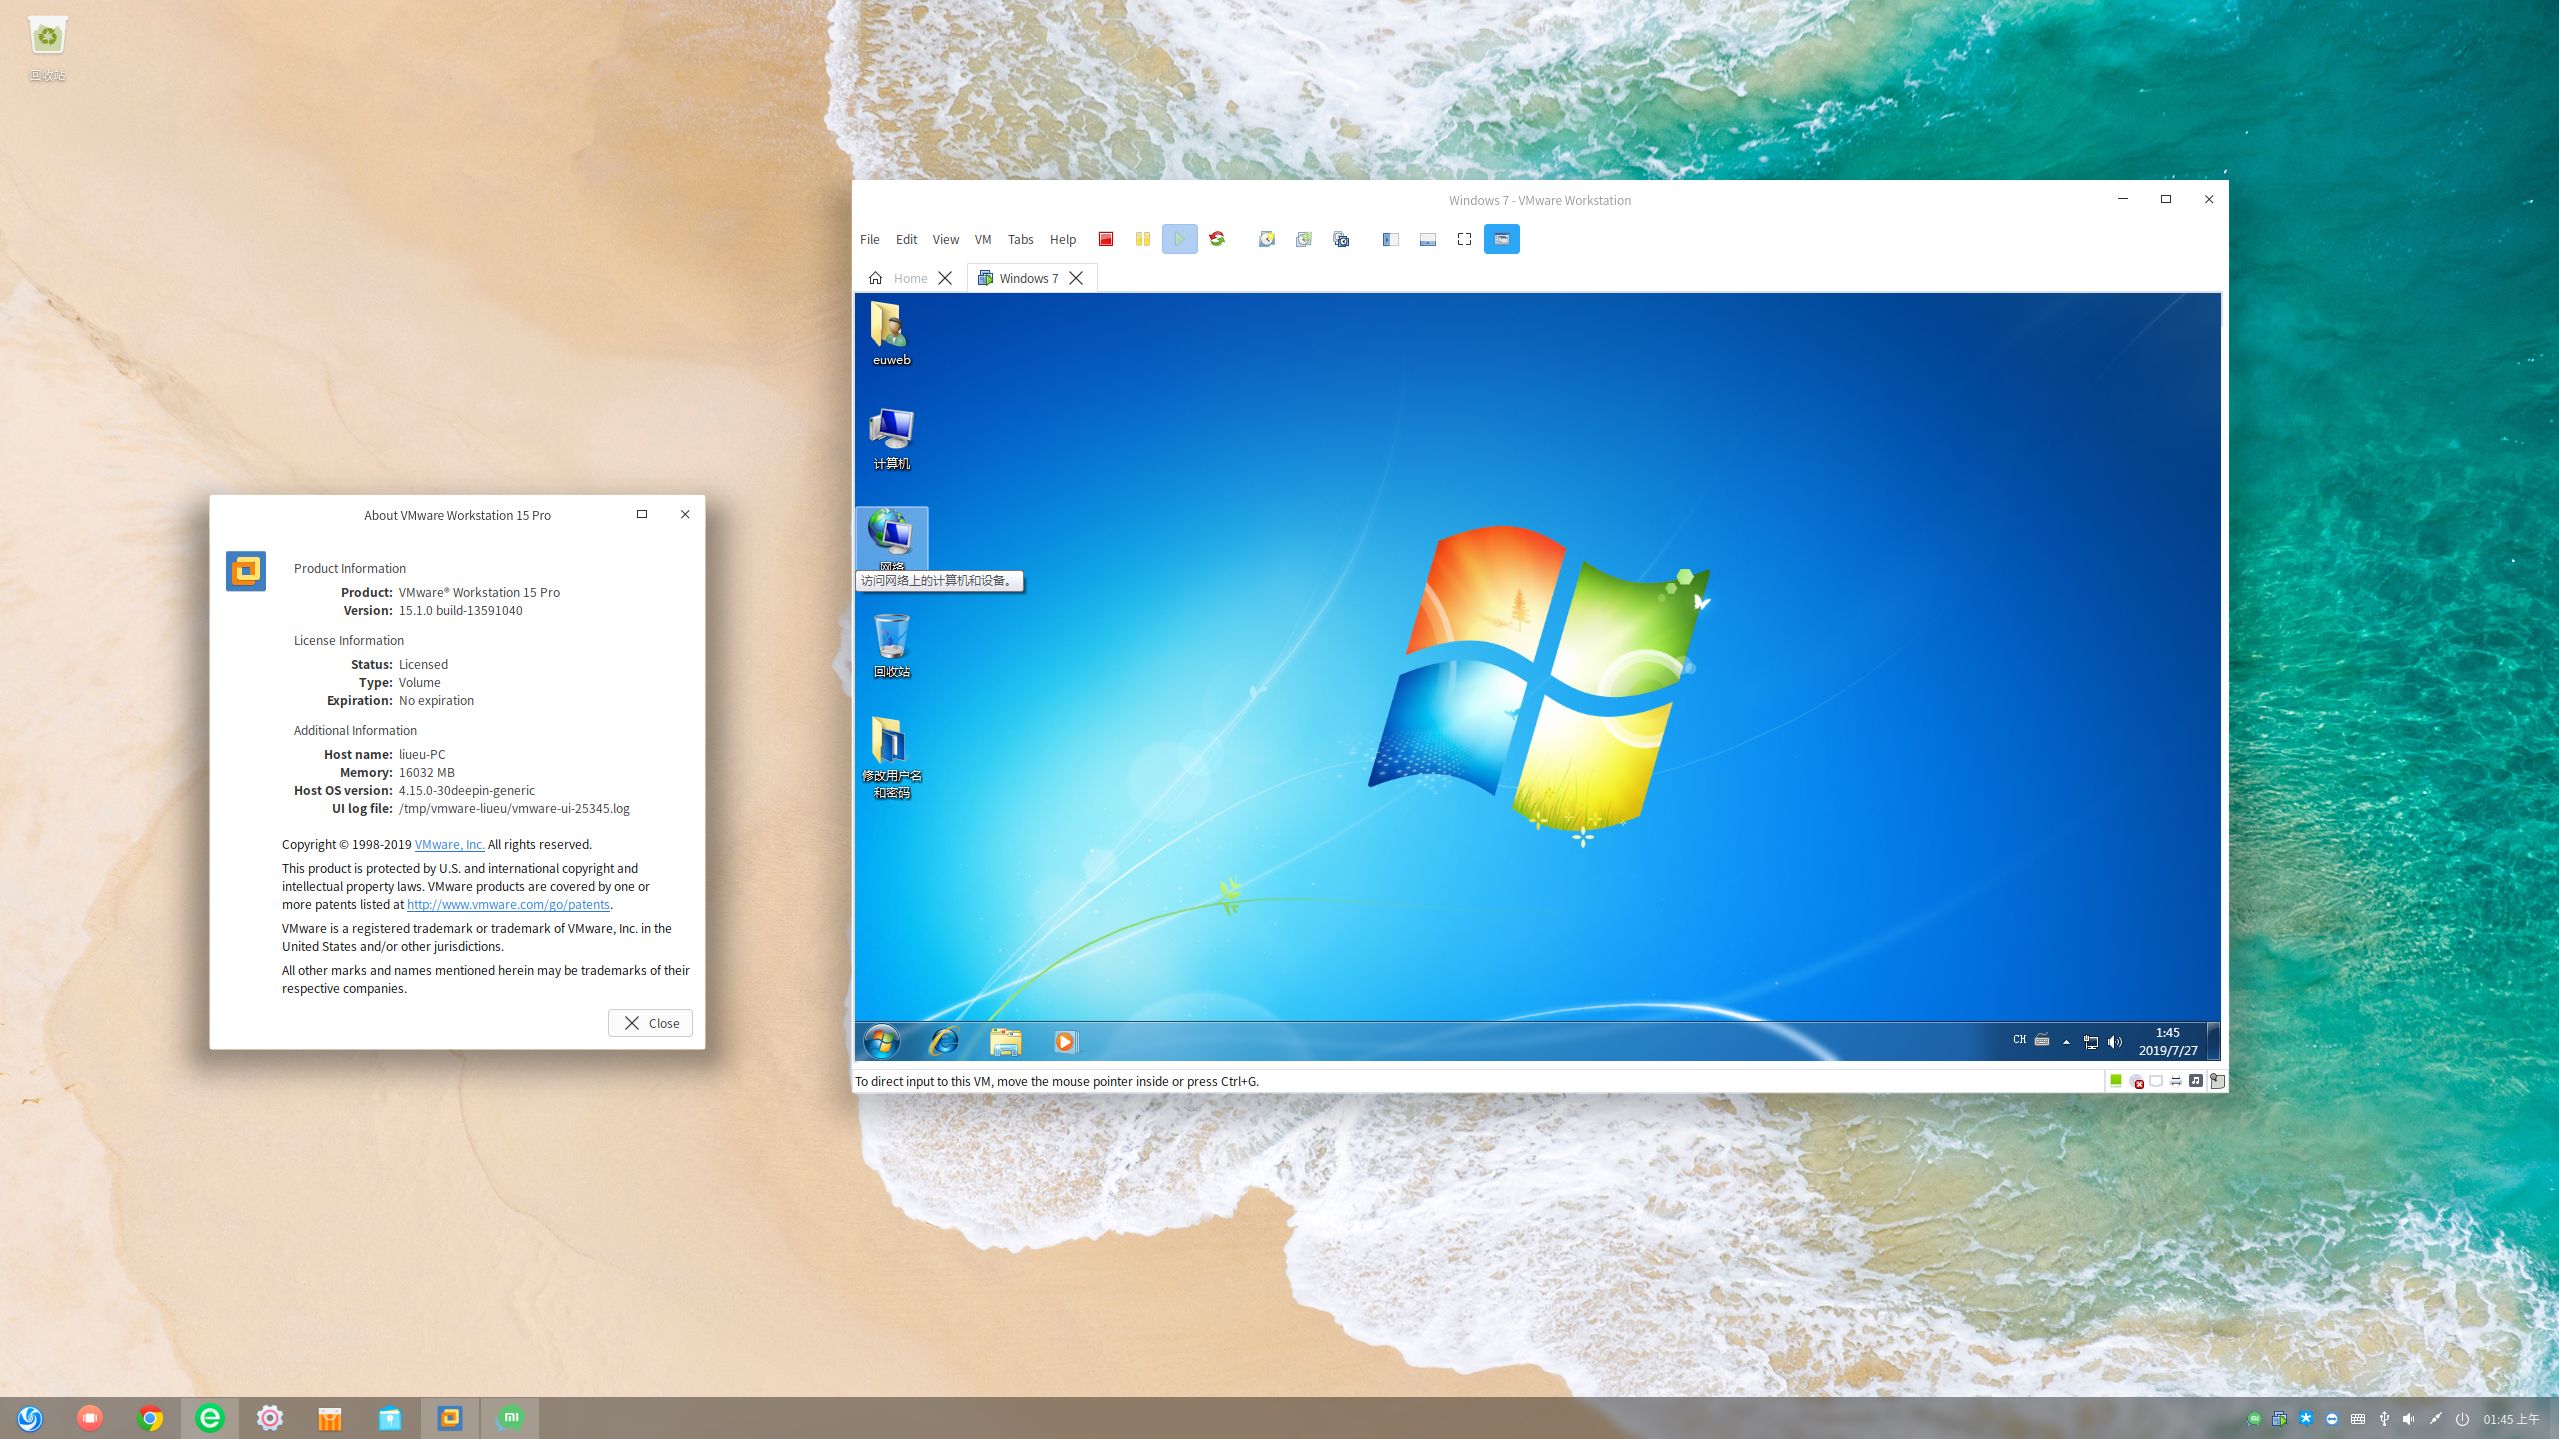
Task: Click the network adapter status bar icon
Action: click(2156, 1081)
